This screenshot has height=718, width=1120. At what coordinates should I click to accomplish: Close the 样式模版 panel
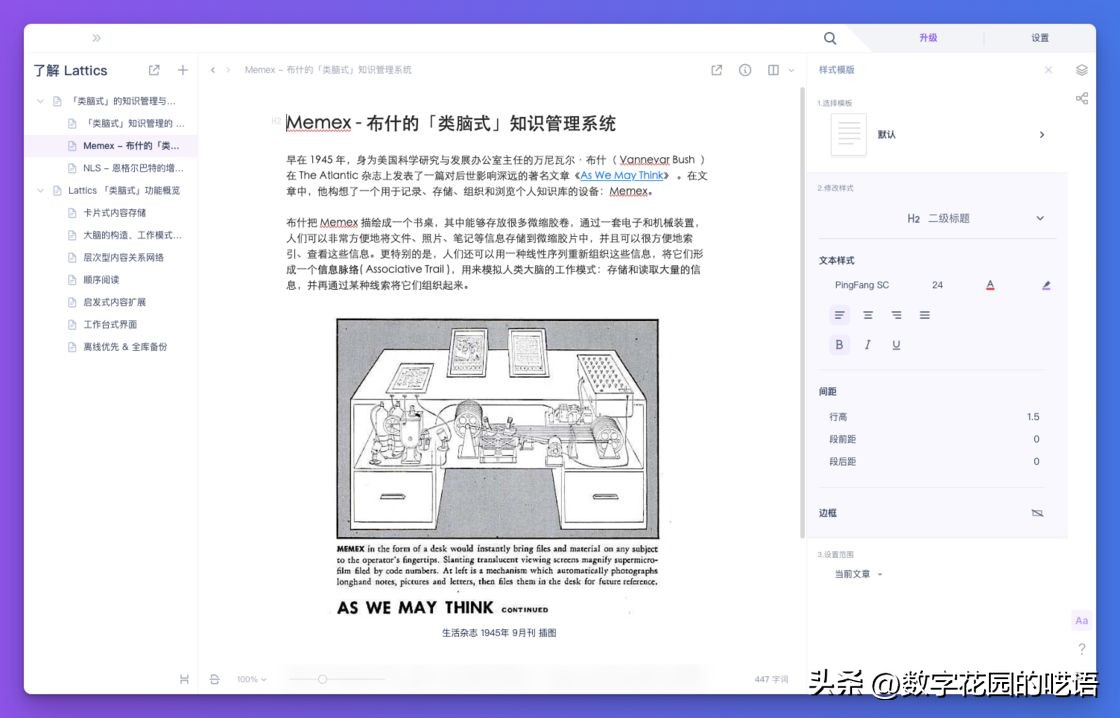[x=1048, y=70]
